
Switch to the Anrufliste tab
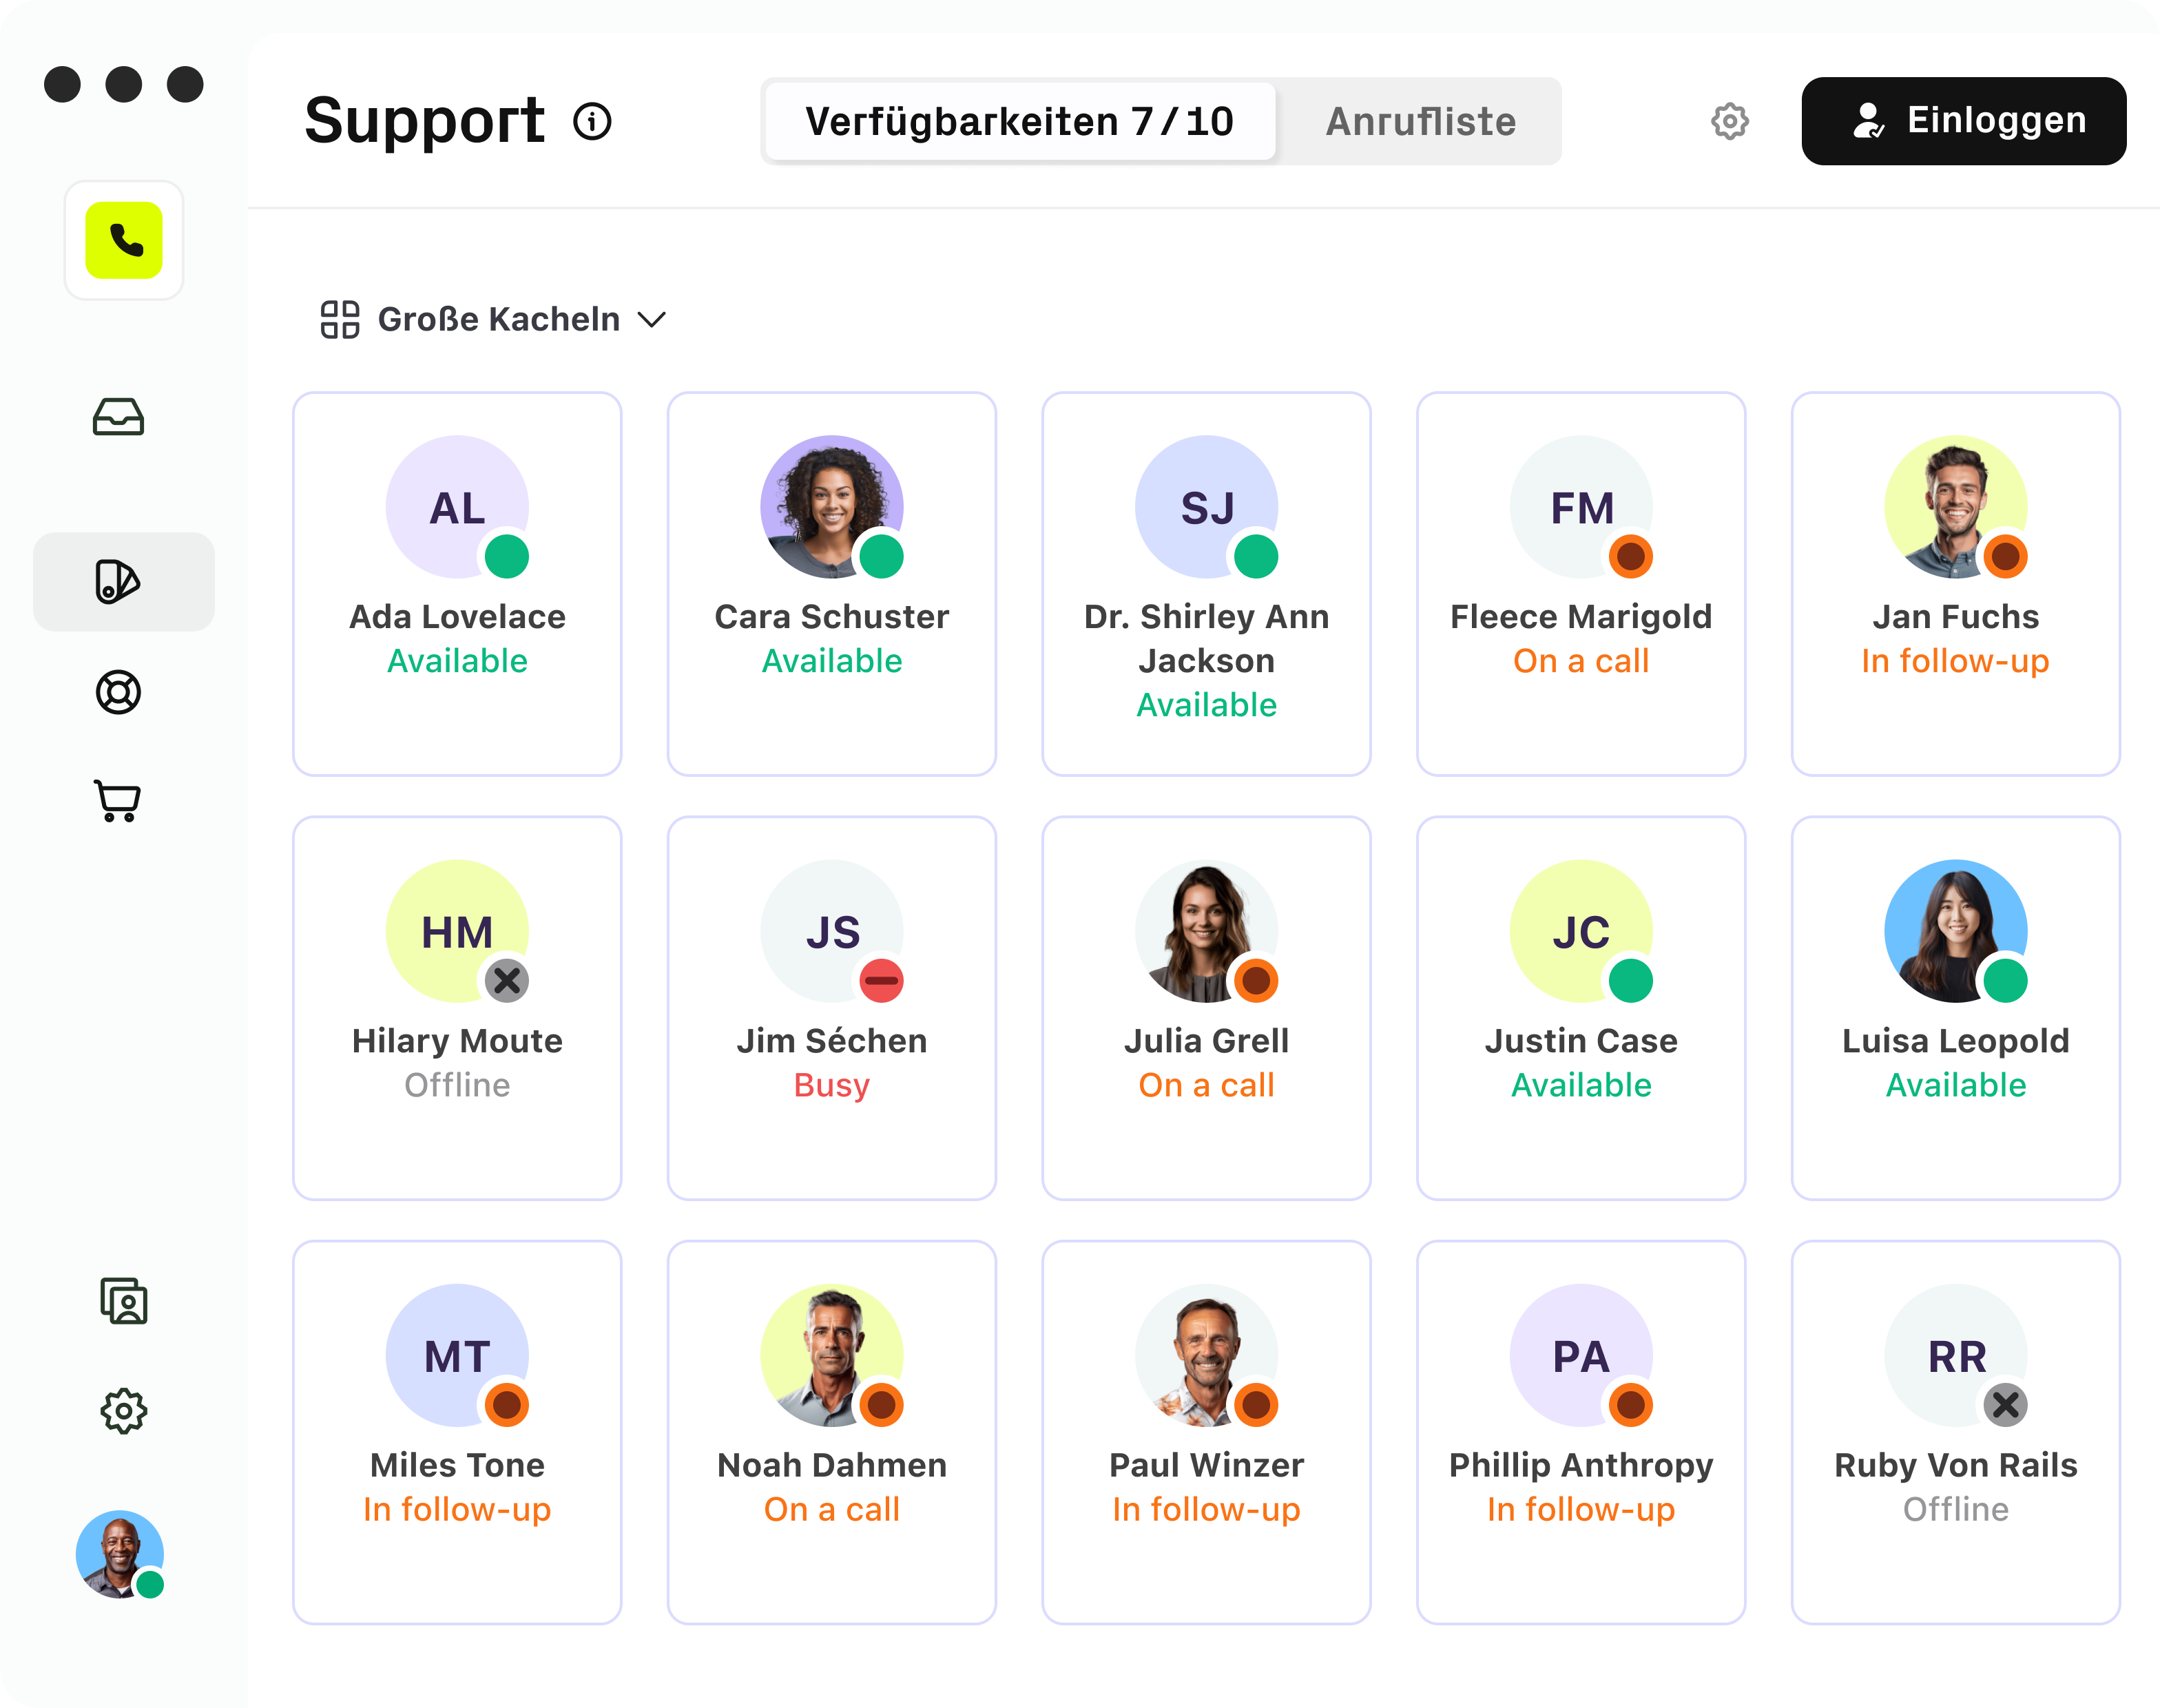pos(1420,122)
